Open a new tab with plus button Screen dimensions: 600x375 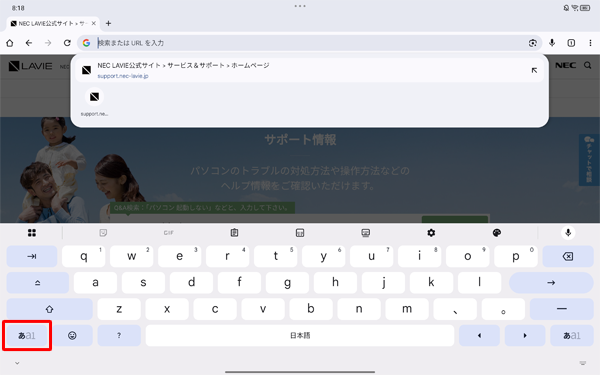(x=108, y=23)
